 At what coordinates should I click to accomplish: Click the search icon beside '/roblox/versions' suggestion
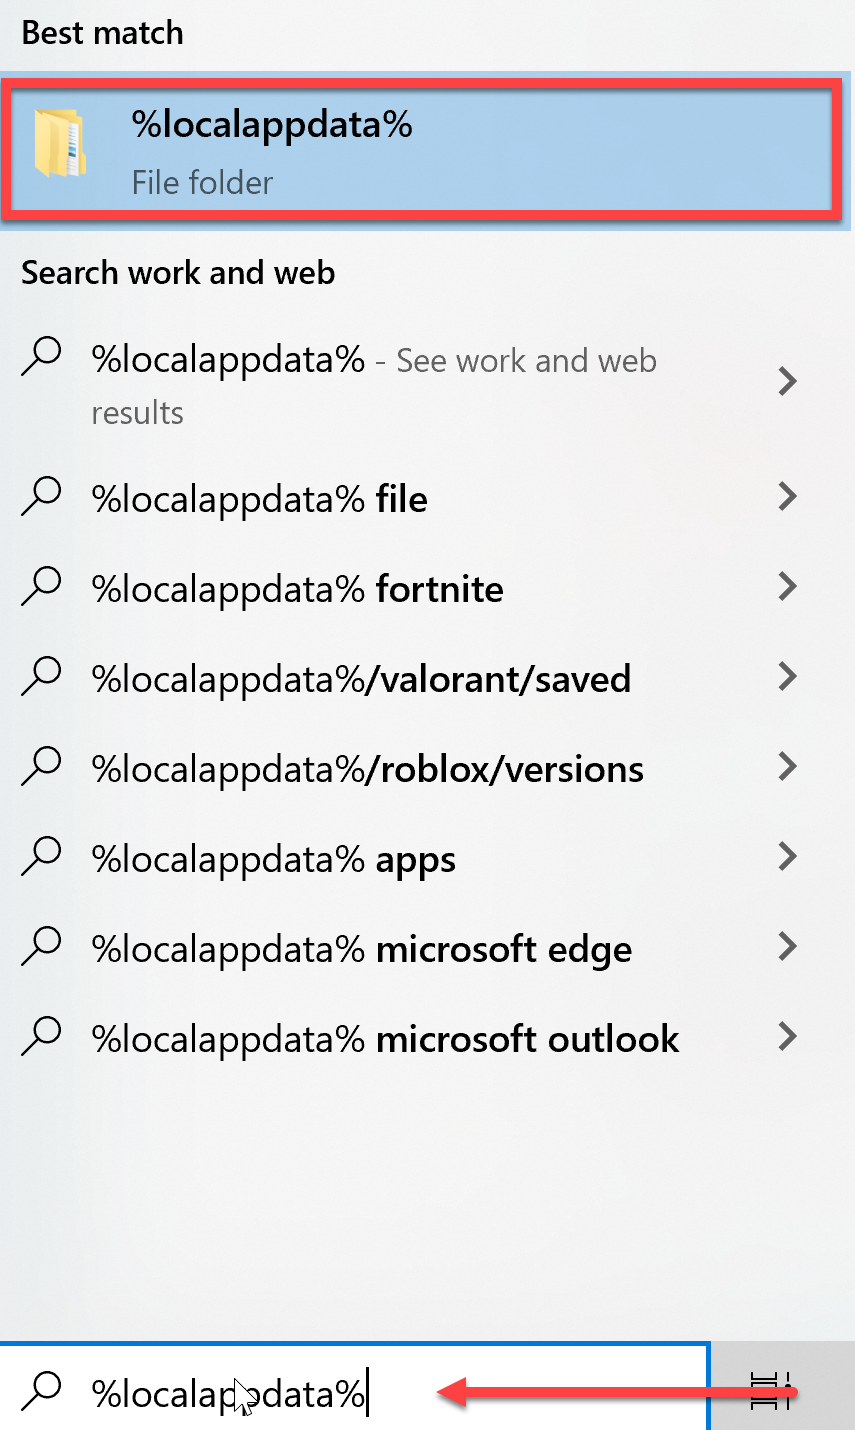coord(42,766)
